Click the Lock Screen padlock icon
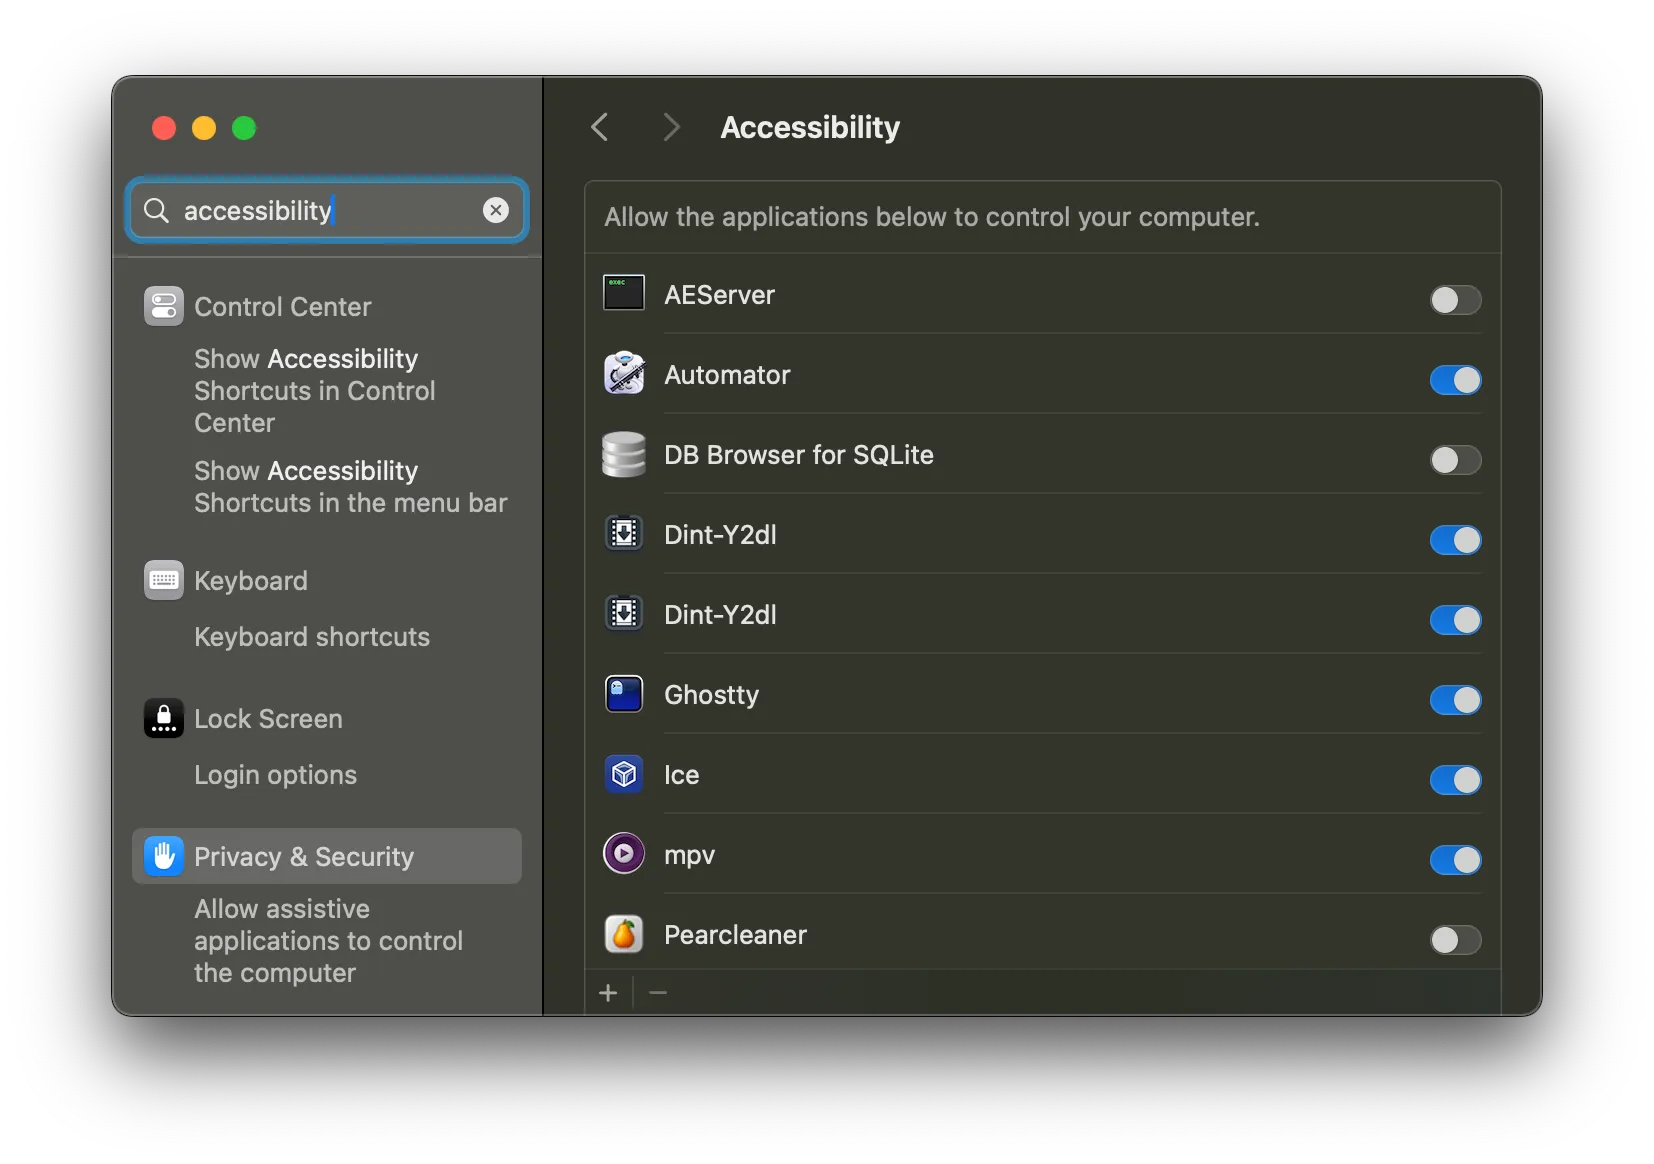 click(163, 718)
